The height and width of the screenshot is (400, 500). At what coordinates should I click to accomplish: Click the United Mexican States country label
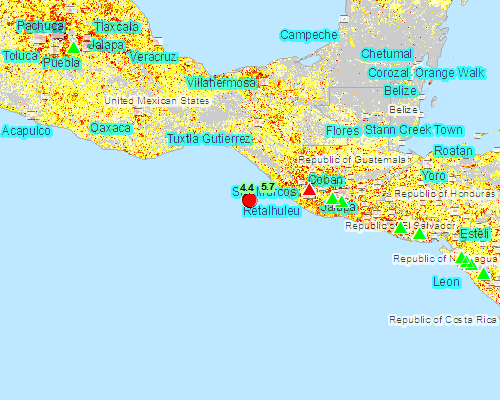click(x=157, y=101)
